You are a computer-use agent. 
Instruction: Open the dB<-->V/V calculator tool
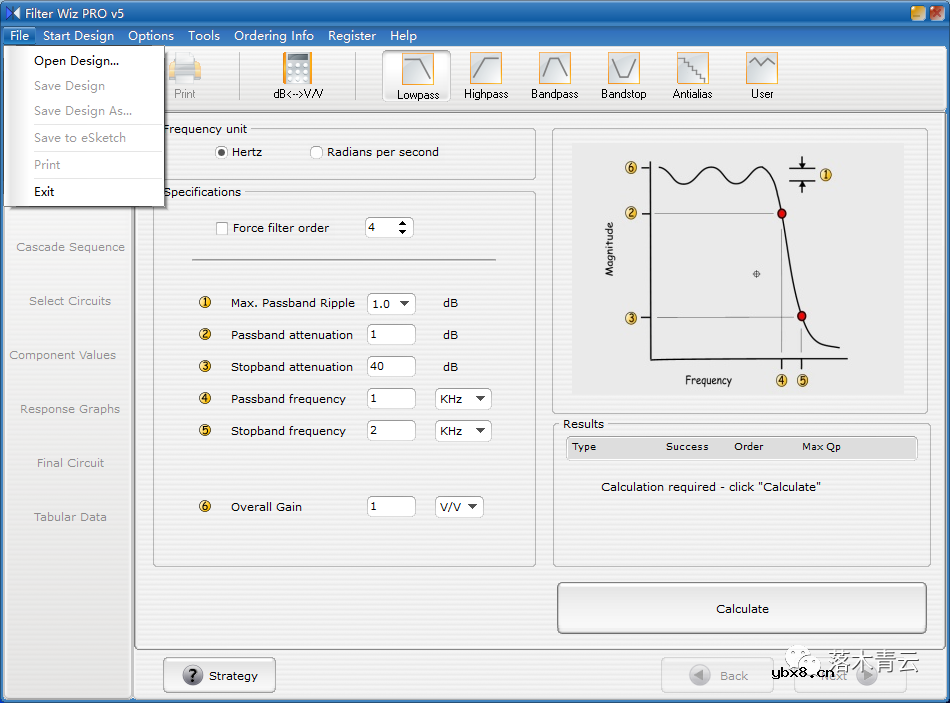(298, 75)
